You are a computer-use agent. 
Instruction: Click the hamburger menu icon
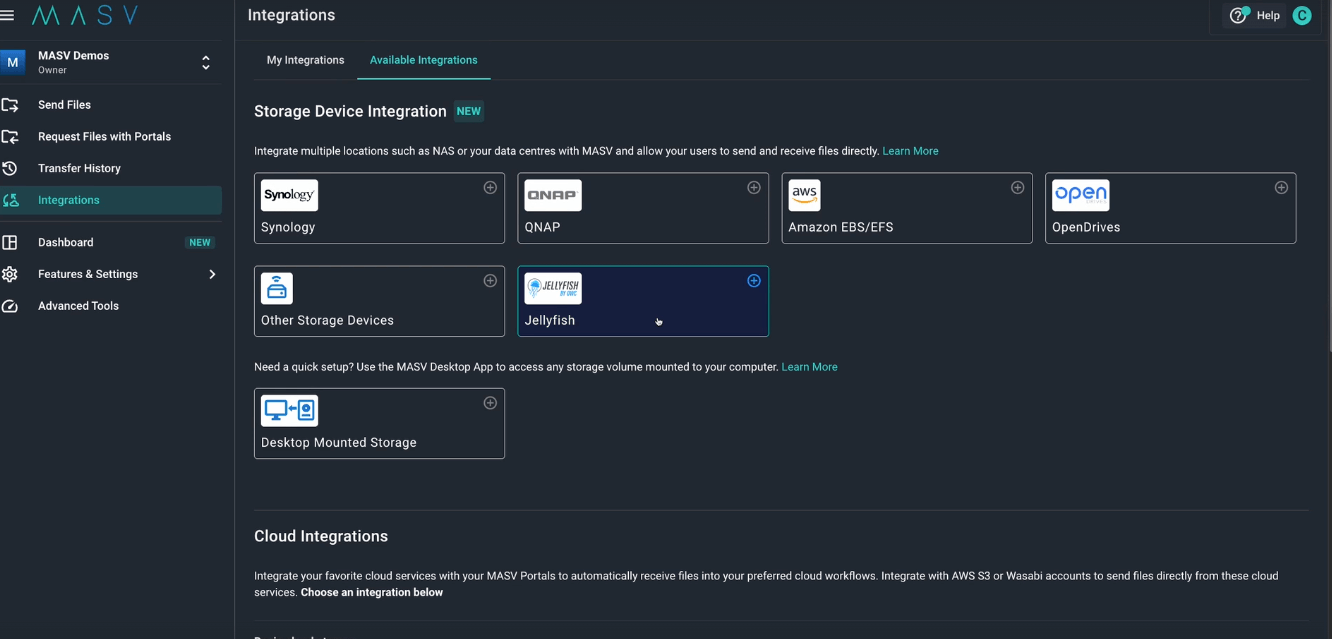8,14
